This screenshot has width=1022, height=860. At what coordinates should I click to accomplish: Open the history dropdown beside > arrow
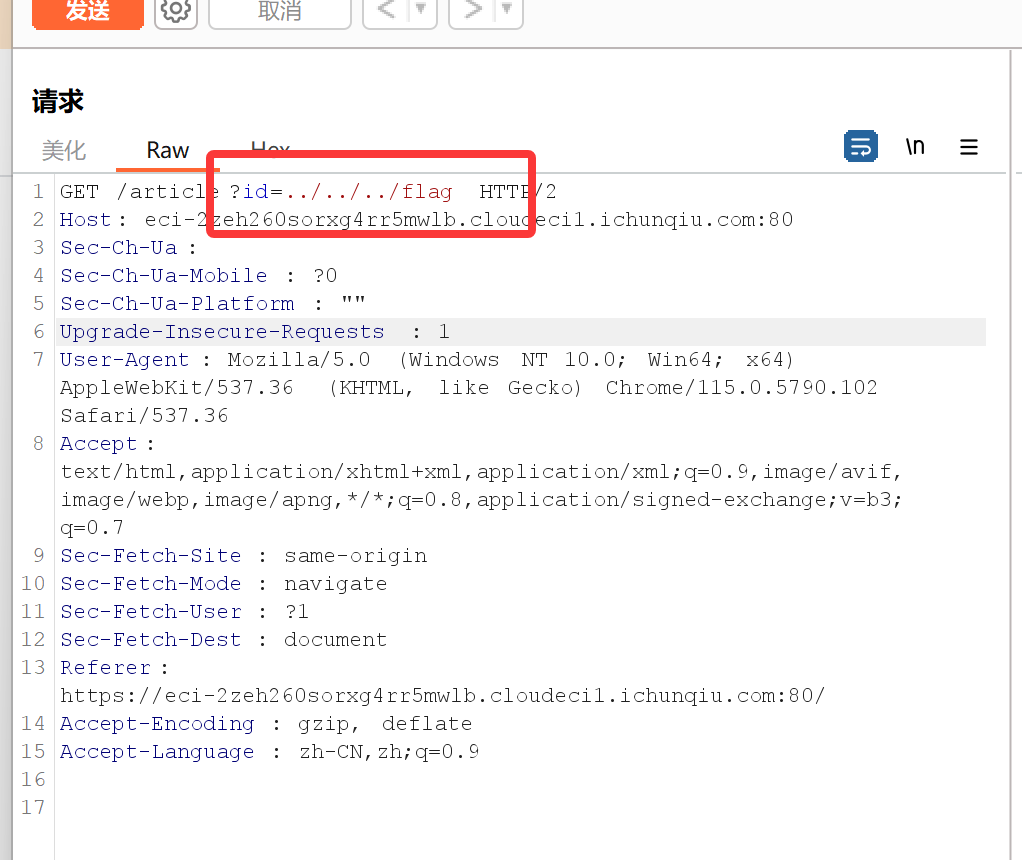[x=507, y=11]
